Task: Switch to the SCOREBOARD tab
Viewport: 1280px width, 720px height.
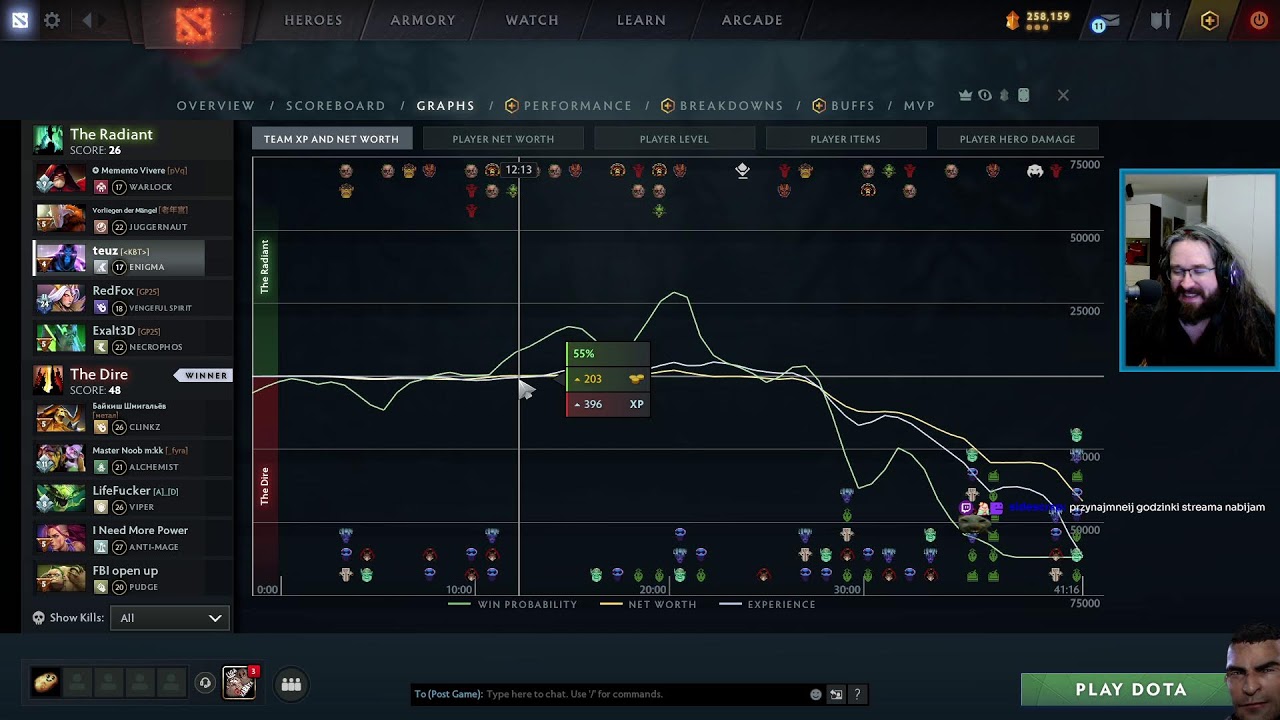Action: pos(336,105)
